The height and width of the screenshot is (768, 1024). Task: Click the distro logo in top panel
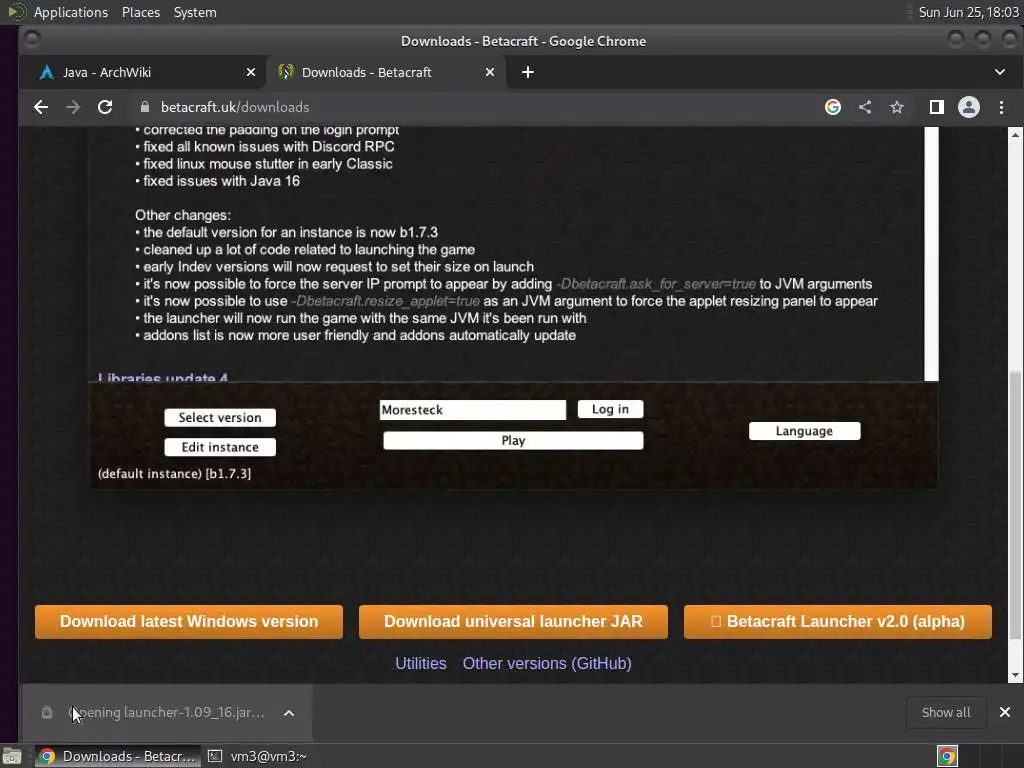(16, 12)
